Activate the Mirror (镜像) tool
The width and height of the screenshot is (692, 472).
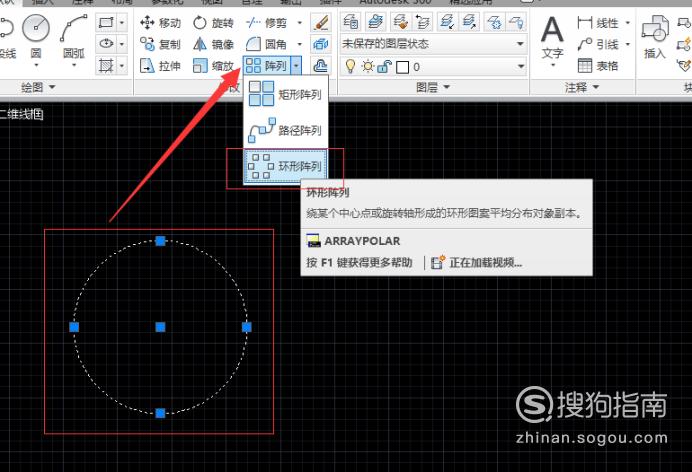tap(213, 44)
